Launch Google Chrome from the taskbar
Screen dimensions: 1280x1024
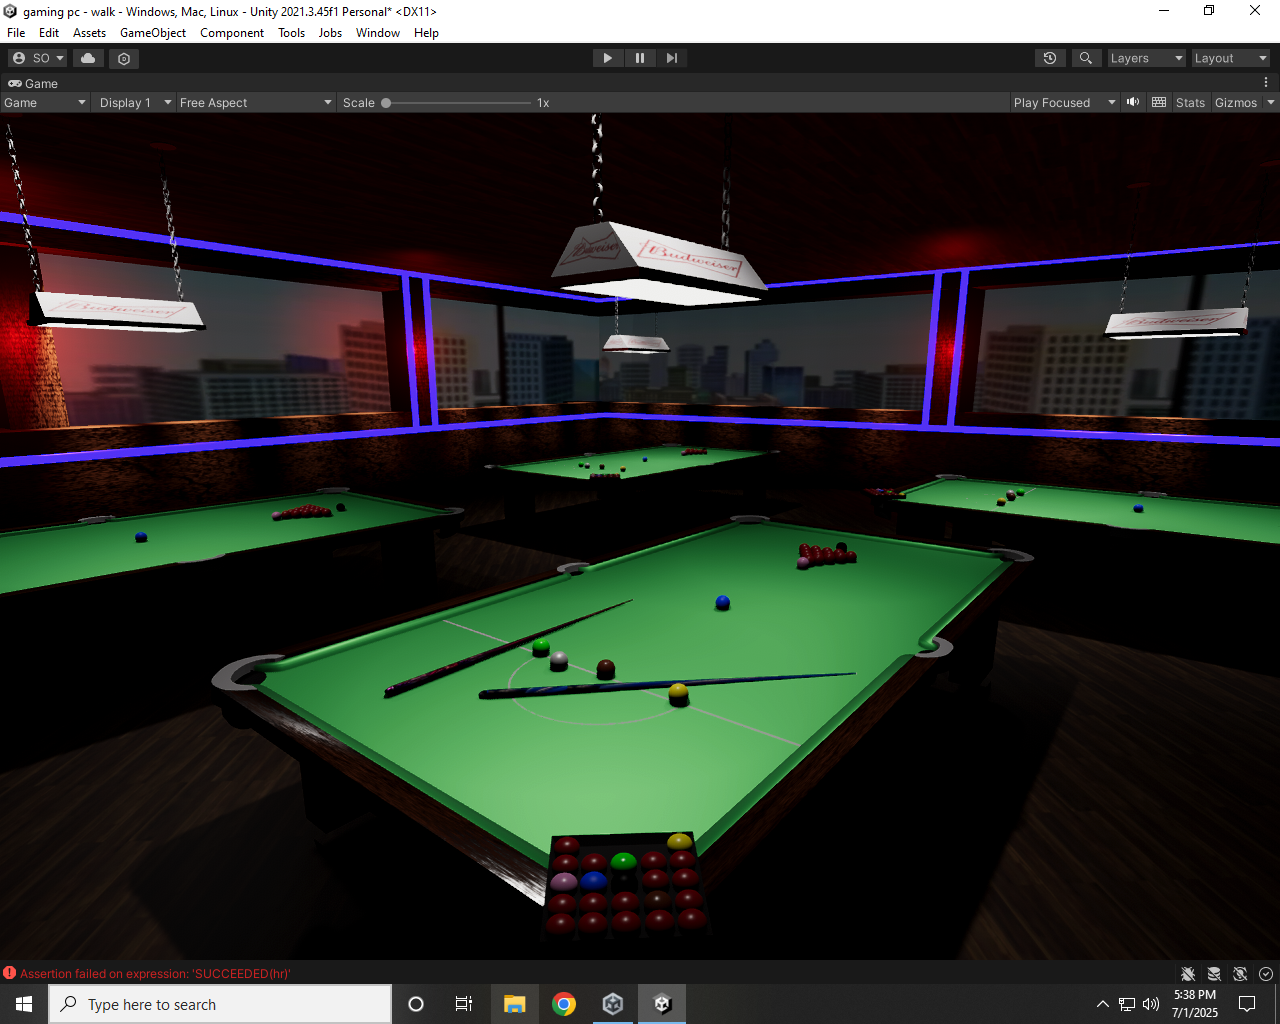(564, 1004)
